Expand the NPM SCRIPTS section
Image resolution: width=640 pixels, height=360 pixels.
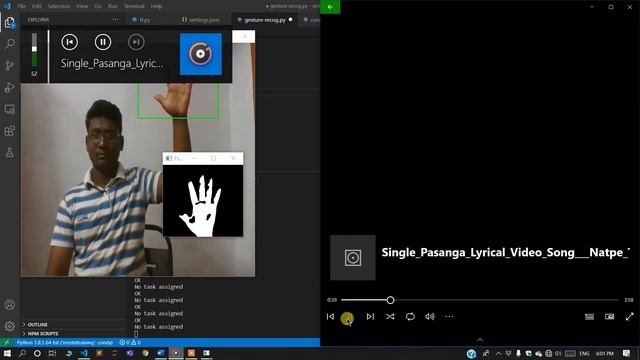tap(43, 333)
